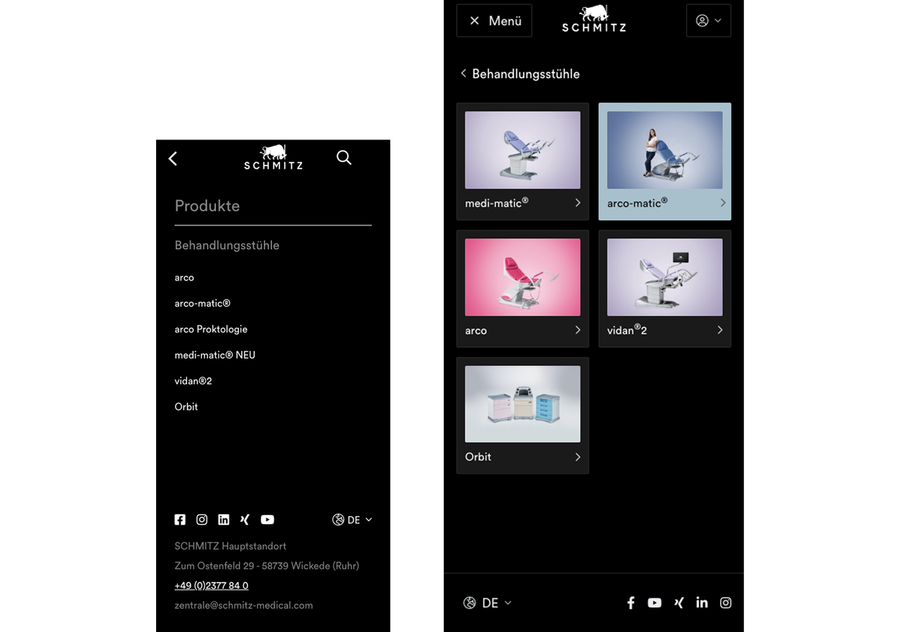The width and height of the screenshot is (900, 632).
Task: Select arco-matic® in the left menu list
Action: tap(202, 303)
